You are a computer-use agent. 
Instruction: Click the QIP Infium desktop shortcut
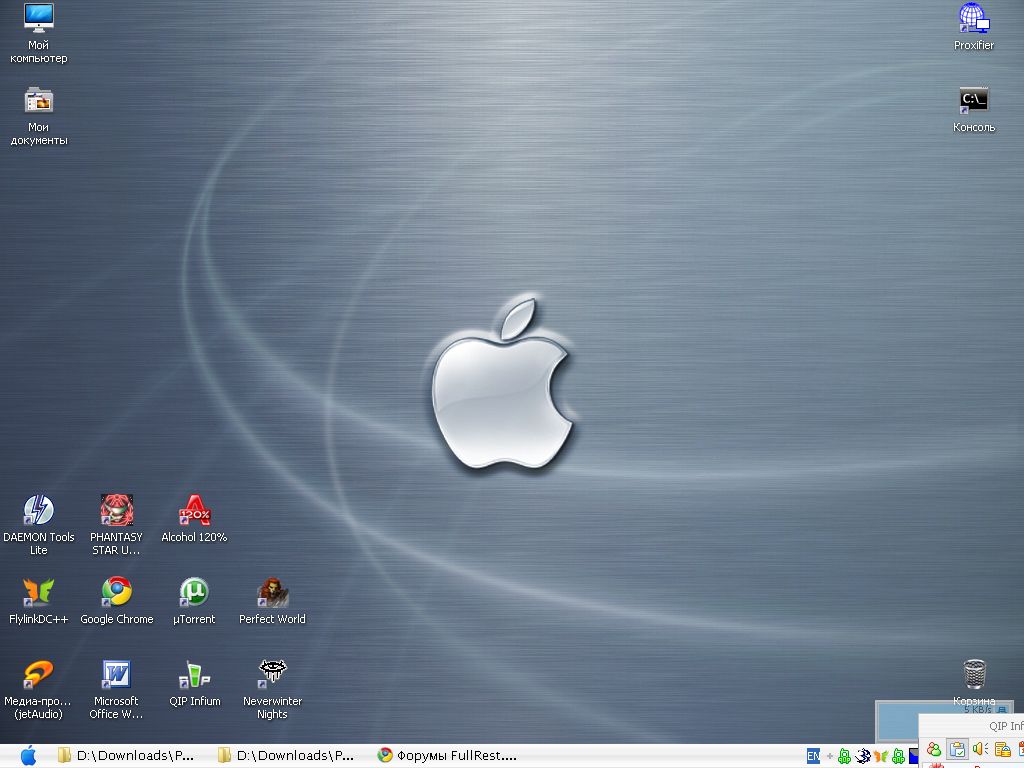(194, 683)
